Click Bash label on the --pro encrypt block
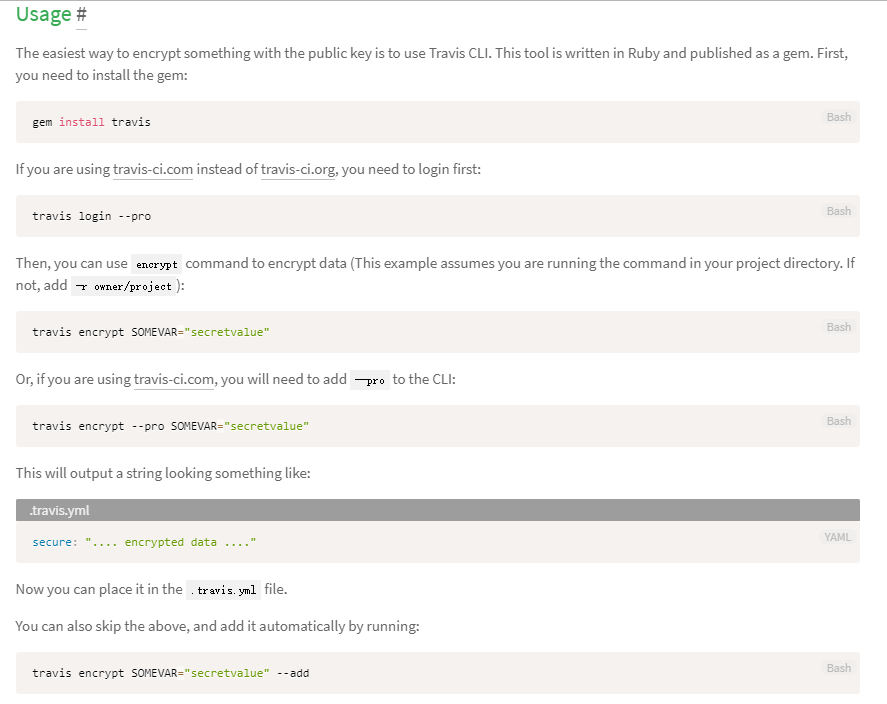The width and height of the screenshot is (887, 704). click(x=838, y=421)
